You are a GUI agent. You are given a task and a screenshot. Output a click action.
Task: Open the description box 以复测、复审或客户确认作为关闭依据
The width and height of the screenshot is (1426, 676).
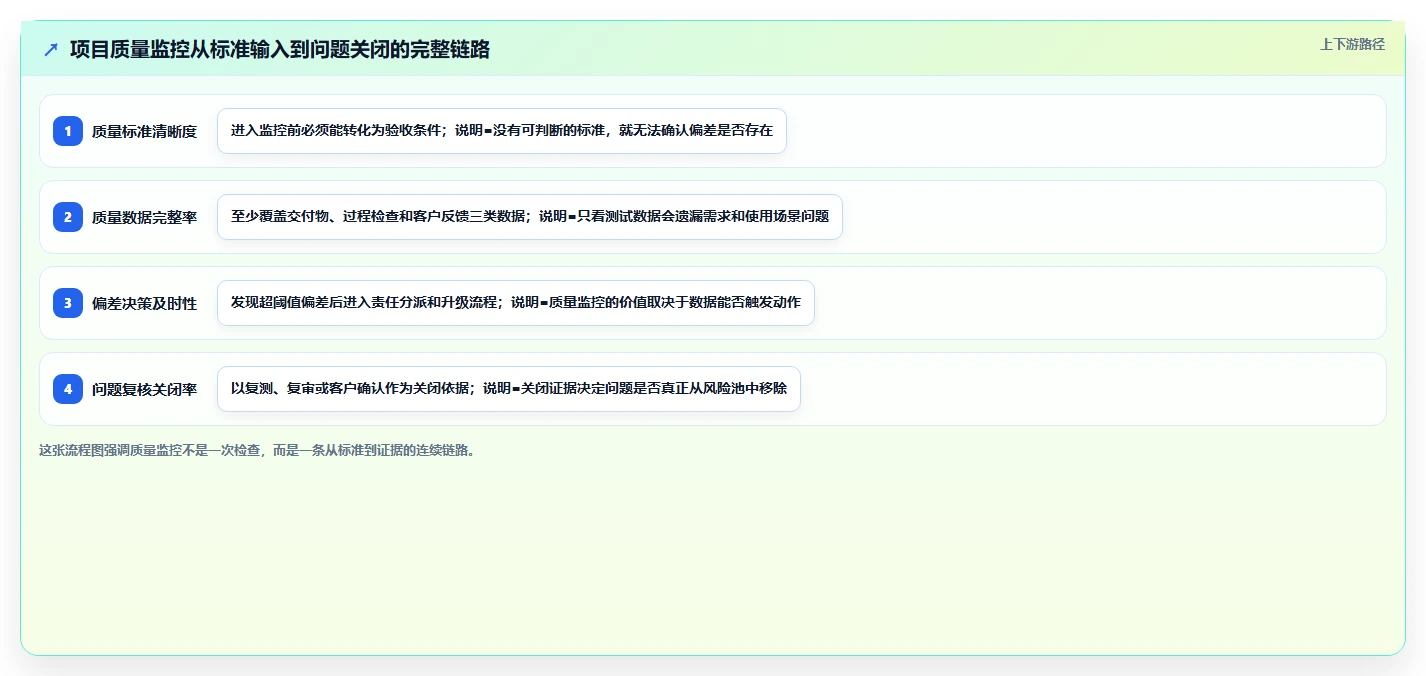(509, 389)
